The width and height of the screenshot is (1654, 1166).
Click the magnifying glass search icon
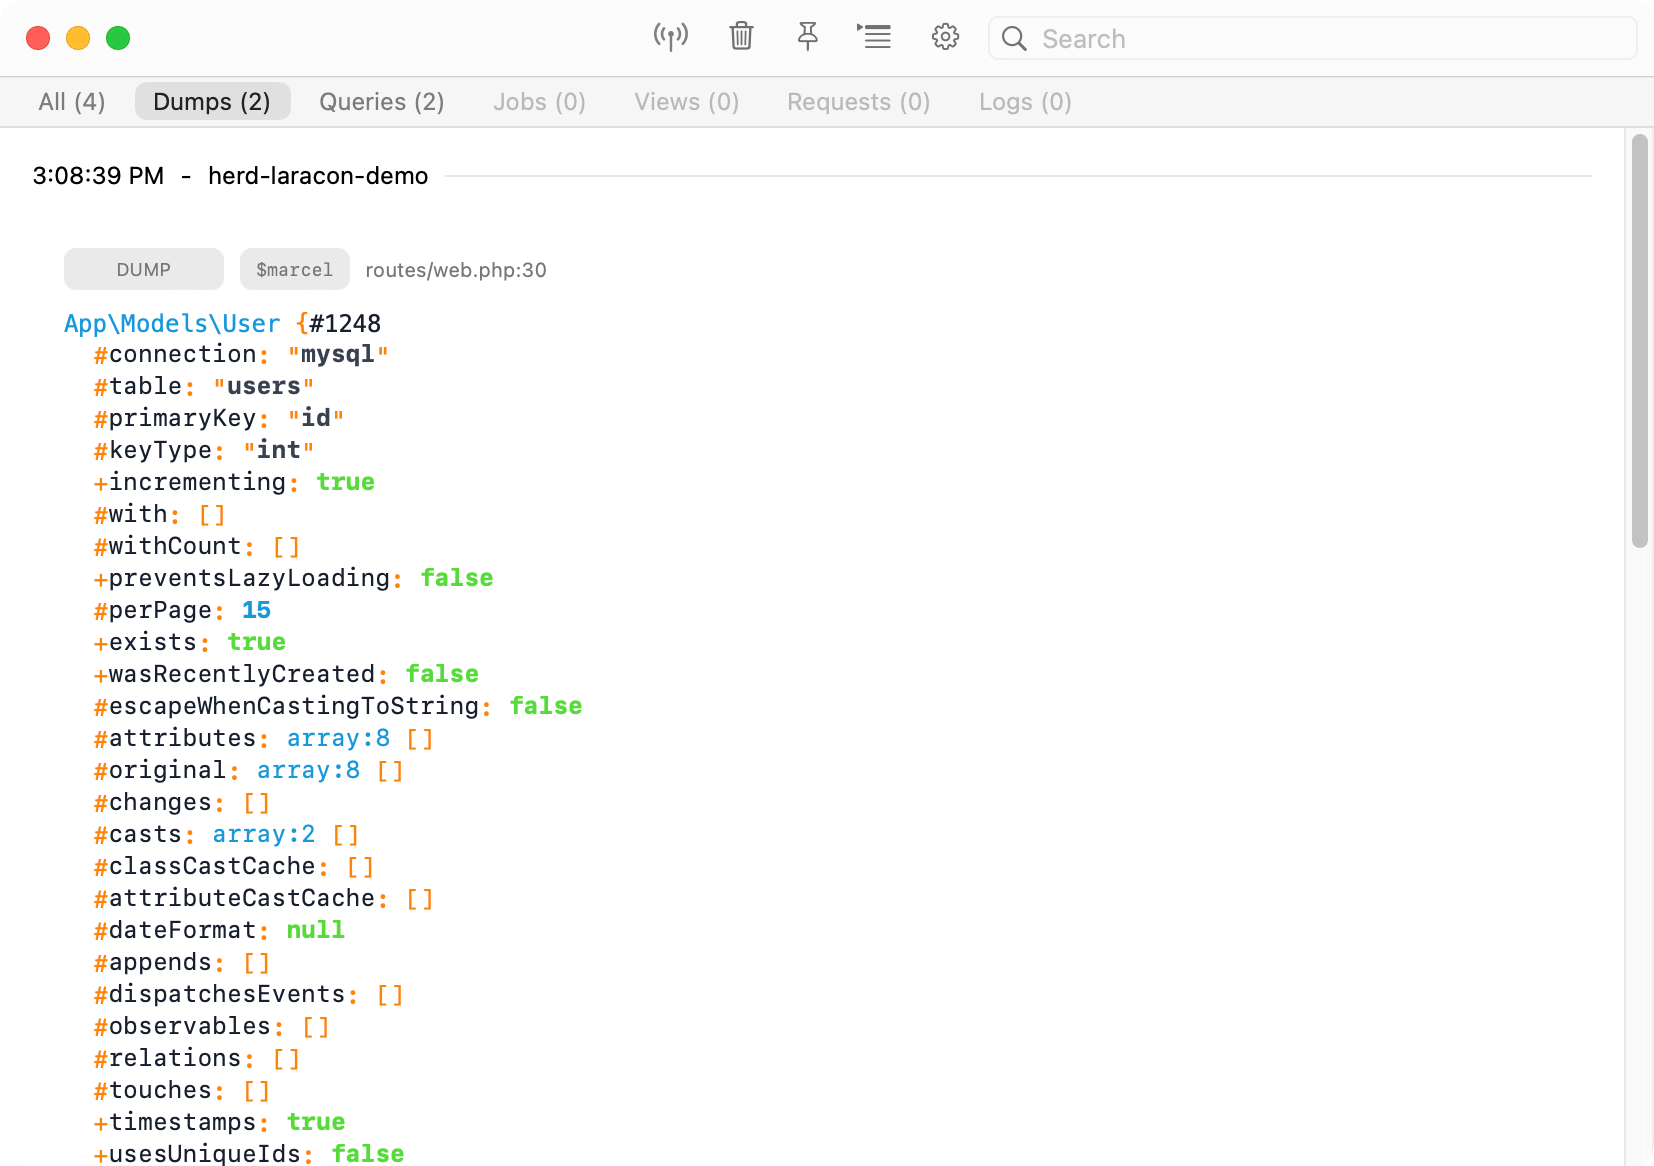tap(1014, 38)
